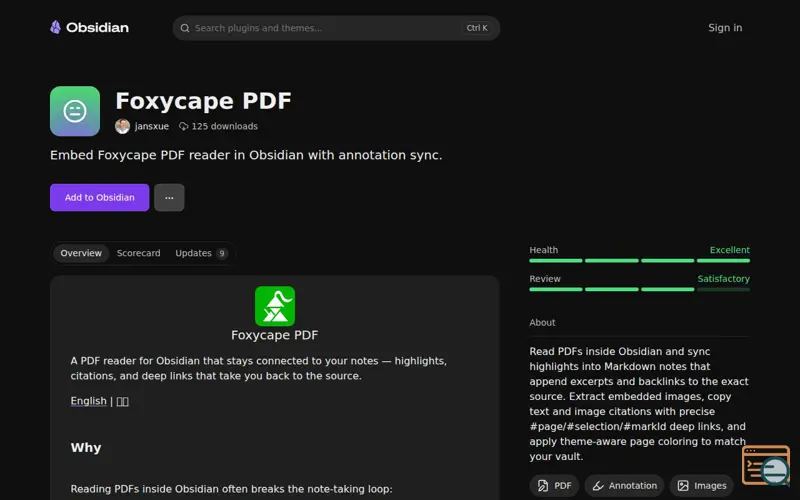Click the Annotation pen icon in tag
Screen dimensions: 800x500
click(598, 486)
